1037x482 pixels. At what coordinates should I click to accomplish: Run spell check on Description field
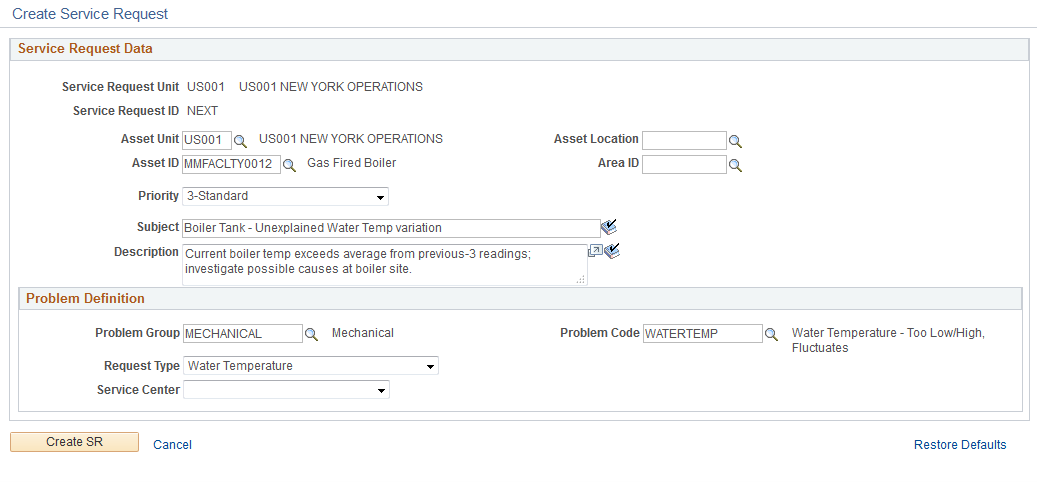612,251
